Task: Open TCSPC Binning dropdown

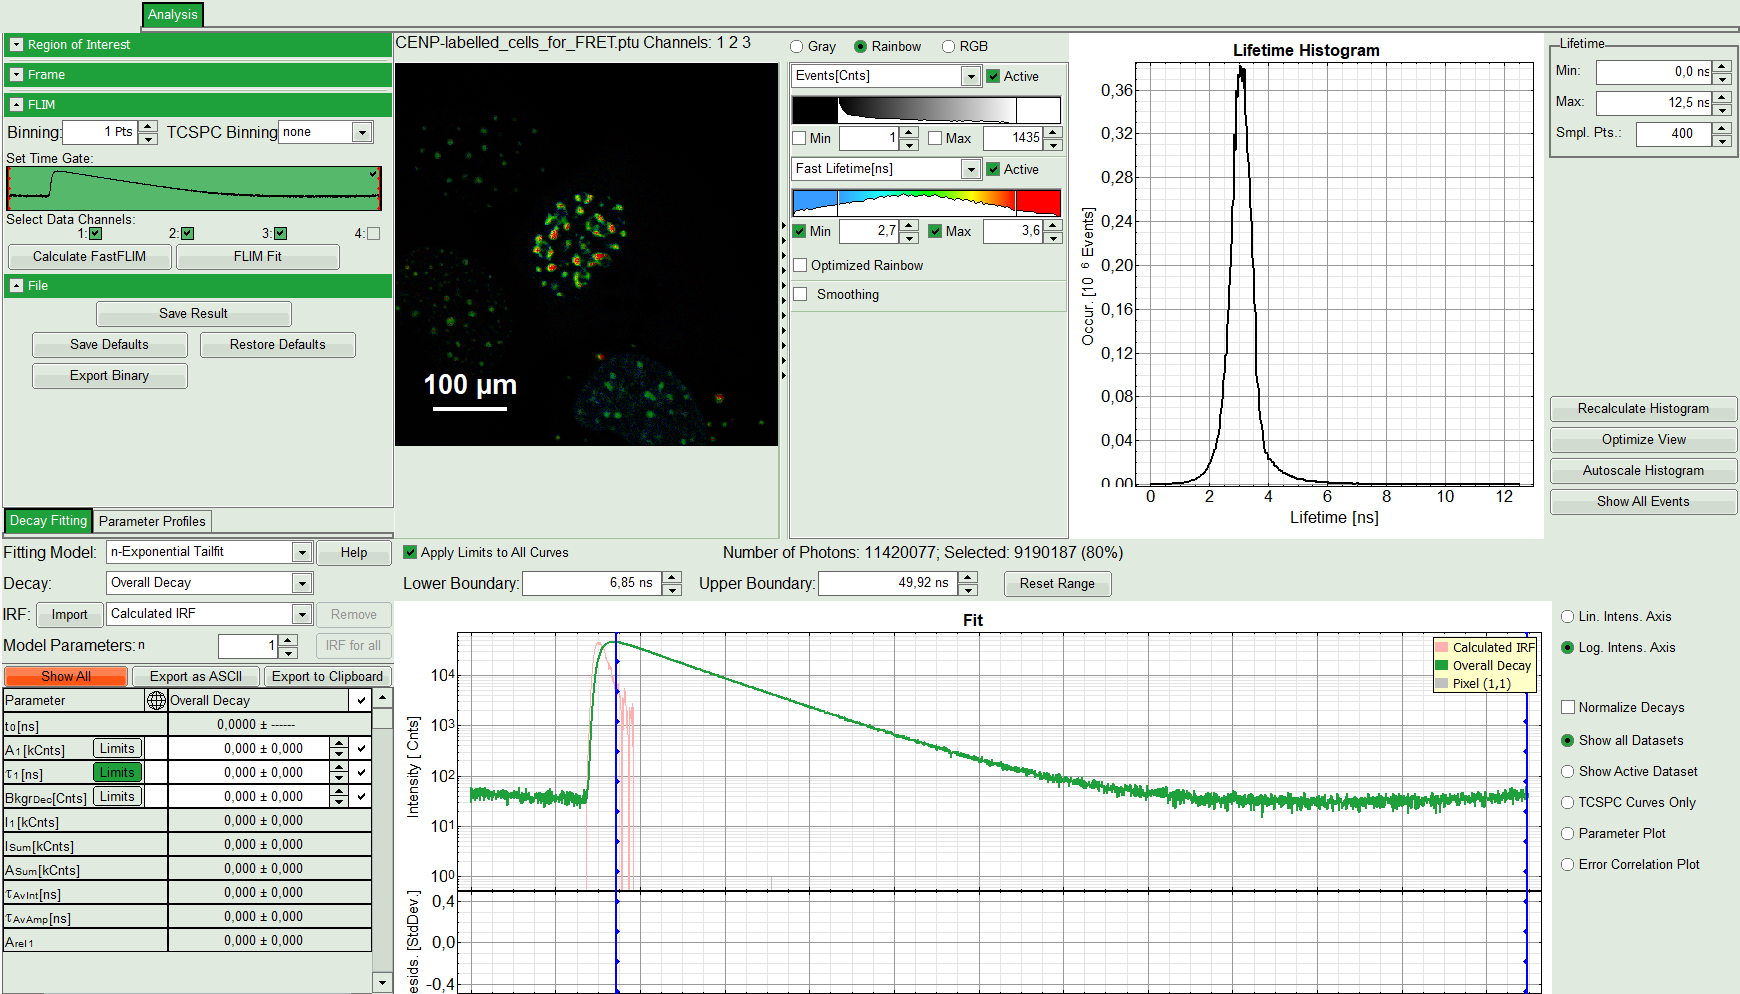Action: (362, 132)
